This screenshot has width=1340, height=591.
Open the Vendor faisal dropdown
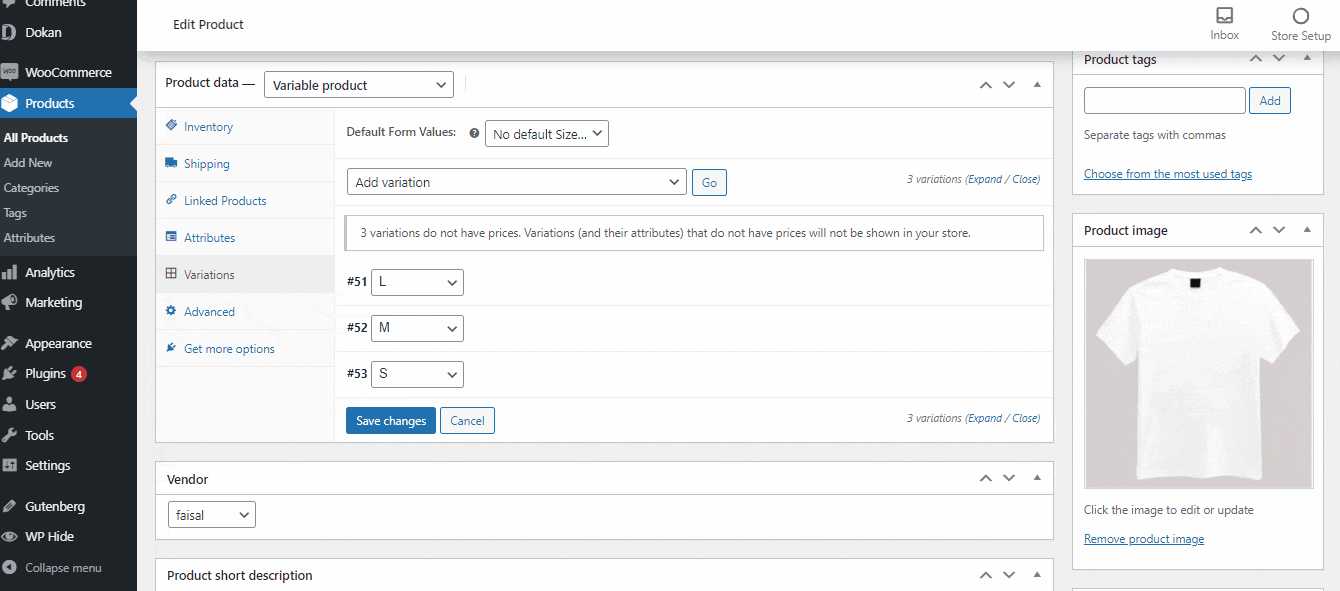(x=212, y=515)
